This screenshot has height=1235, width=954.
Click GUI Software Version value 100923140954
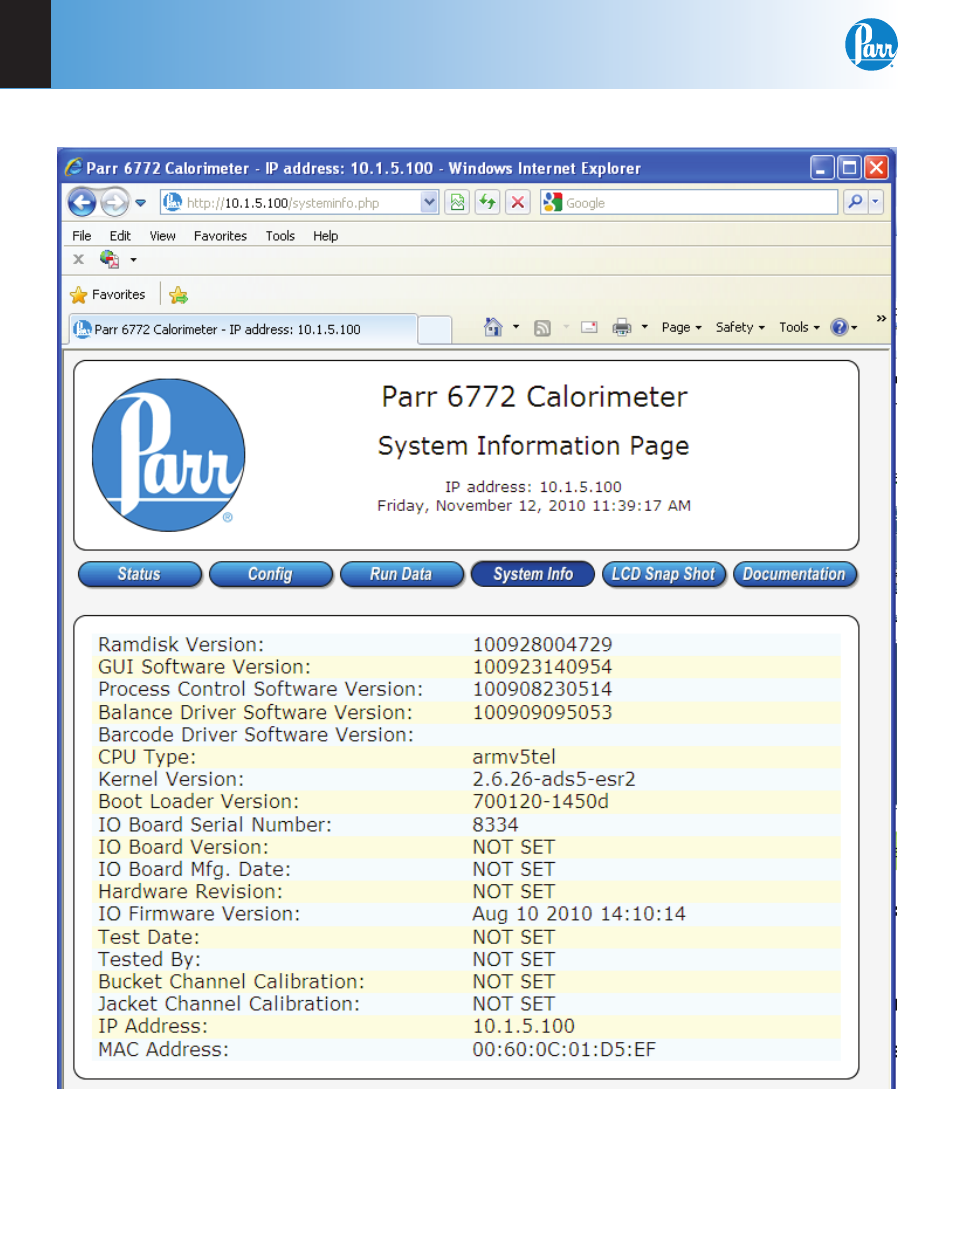click(x=542, y=667)
